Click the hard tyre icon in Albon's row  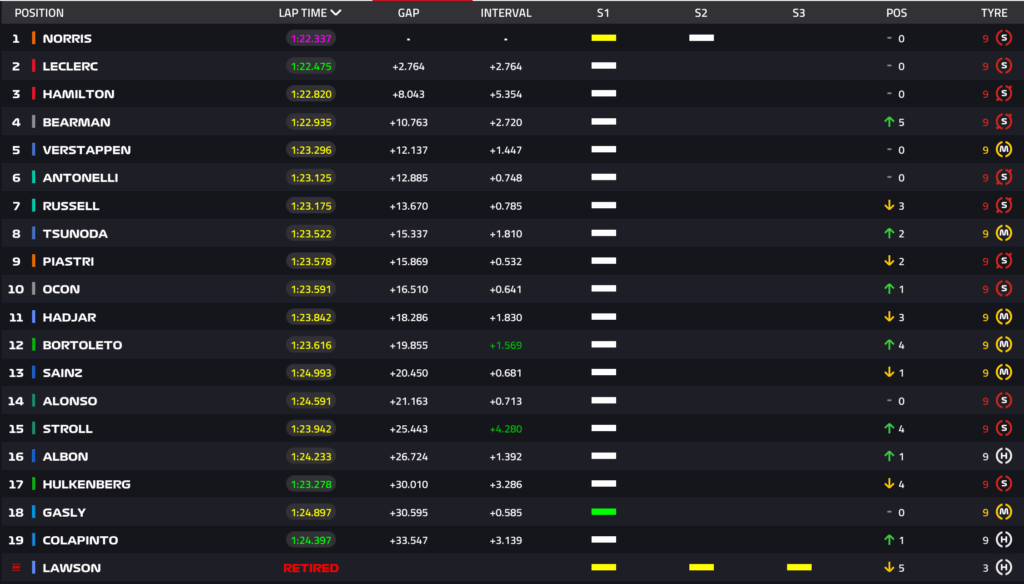[x=1003, y=456]
